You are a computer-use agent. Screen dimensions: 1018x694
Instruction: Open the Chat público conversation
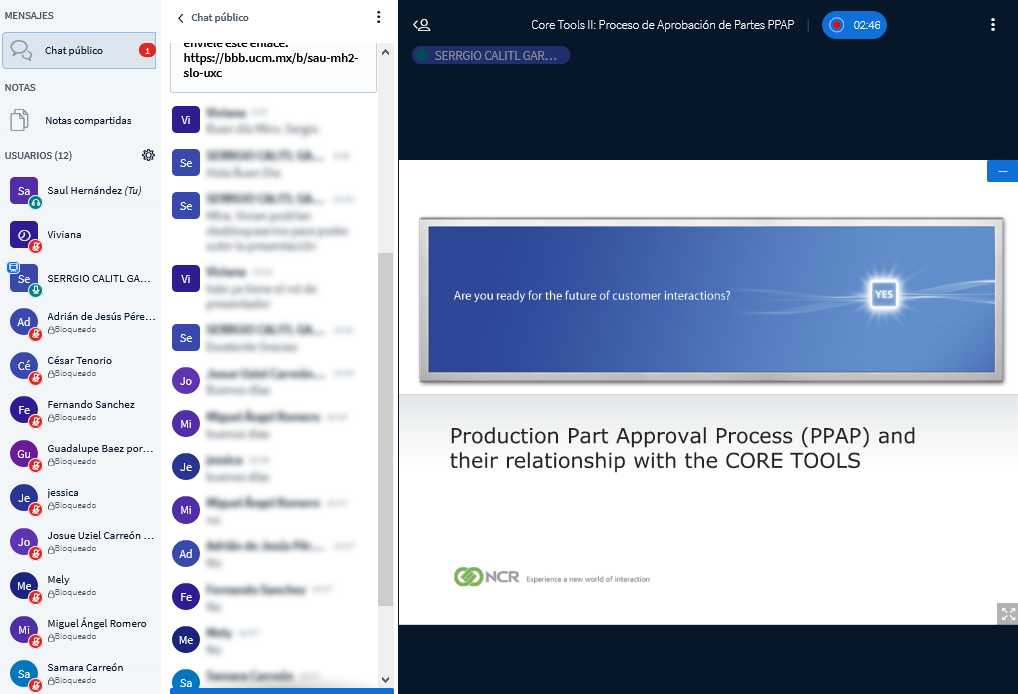79,51
